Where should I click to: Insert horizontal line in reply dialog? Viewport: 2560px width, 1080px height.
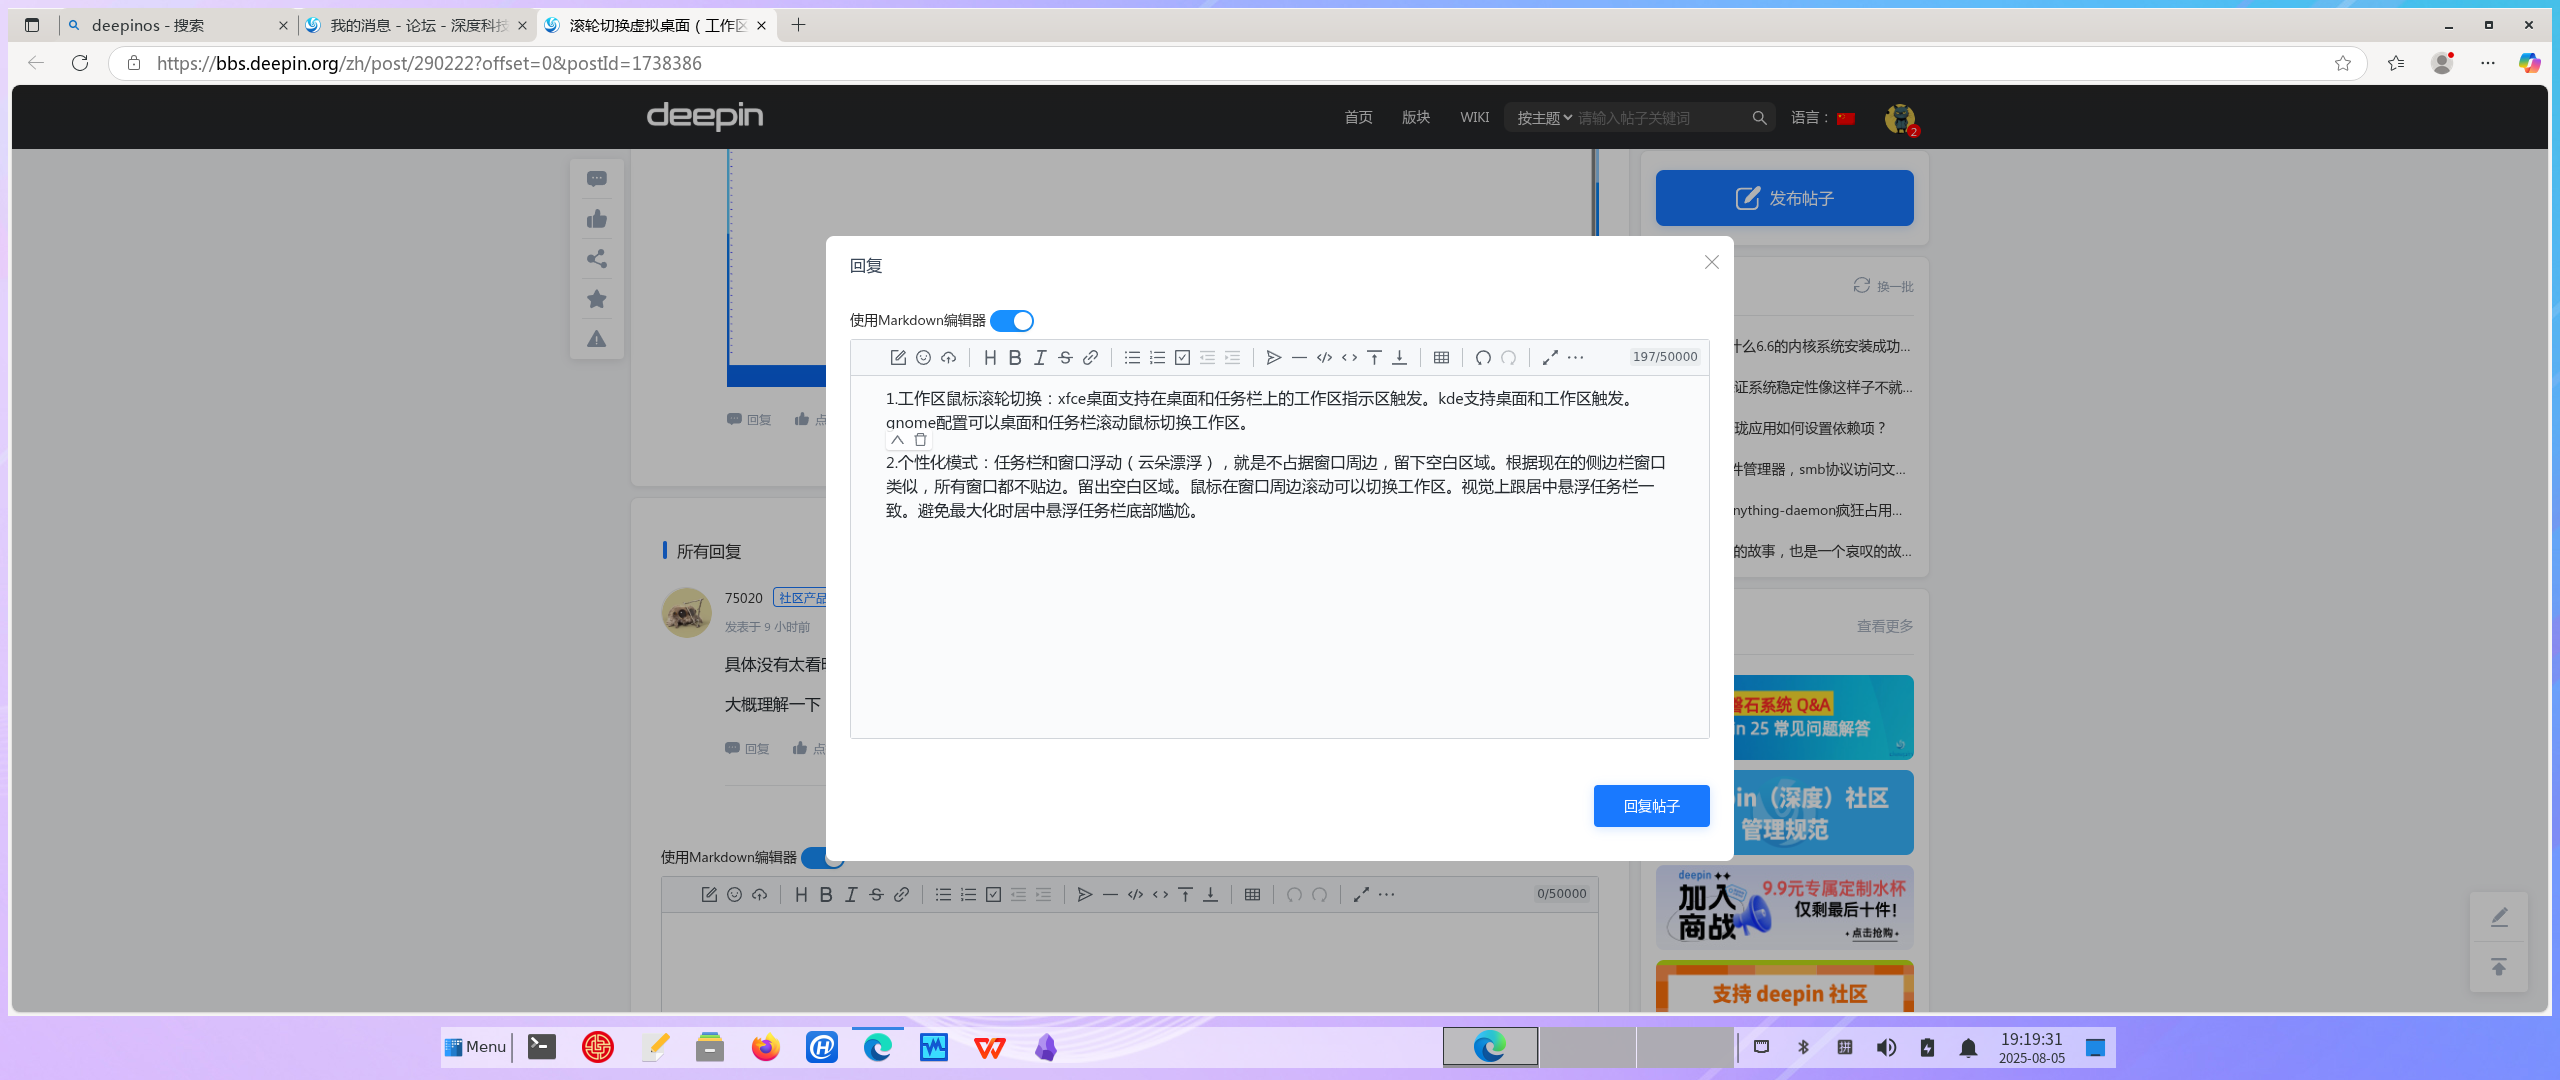(x=1299, y=357)
